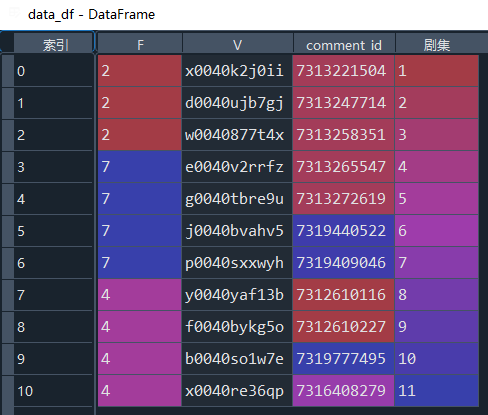Select index row 10
This screenshot has width=488, height=415.
(x=53, y=391)
